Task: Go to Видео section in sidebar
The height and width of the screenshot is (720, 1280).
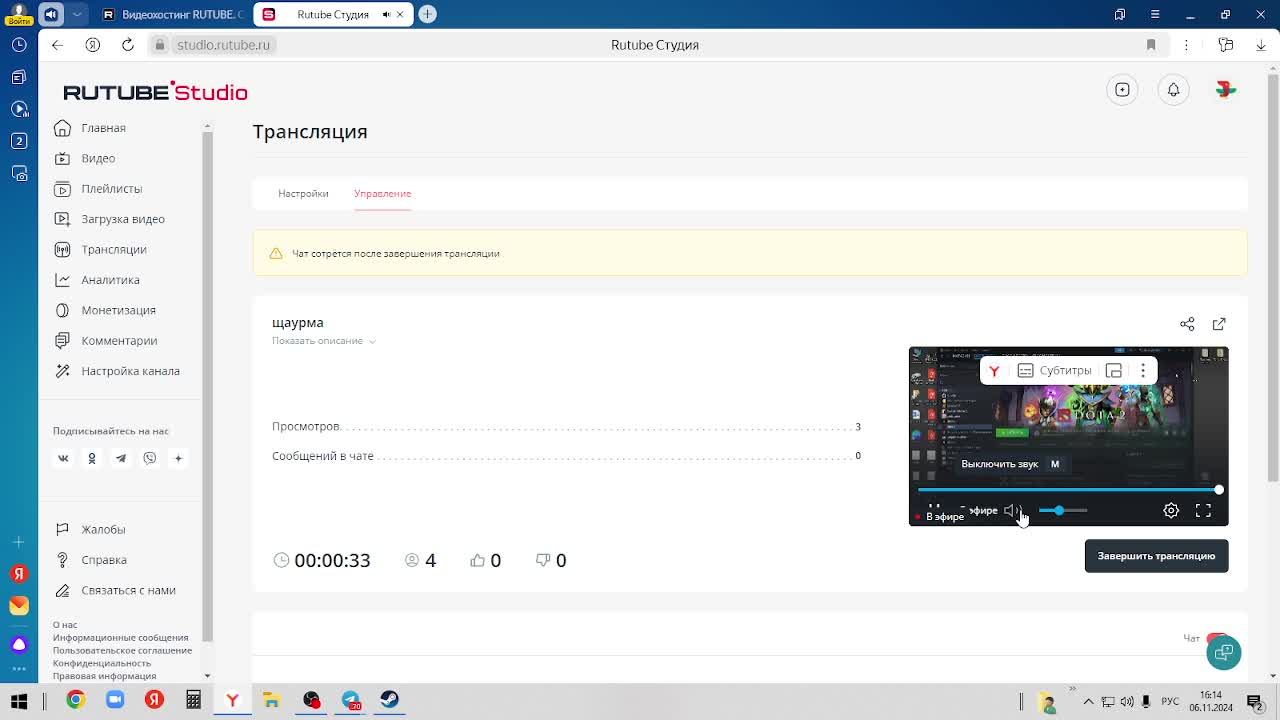Action: pyautogui.click(x=85, y=158)
